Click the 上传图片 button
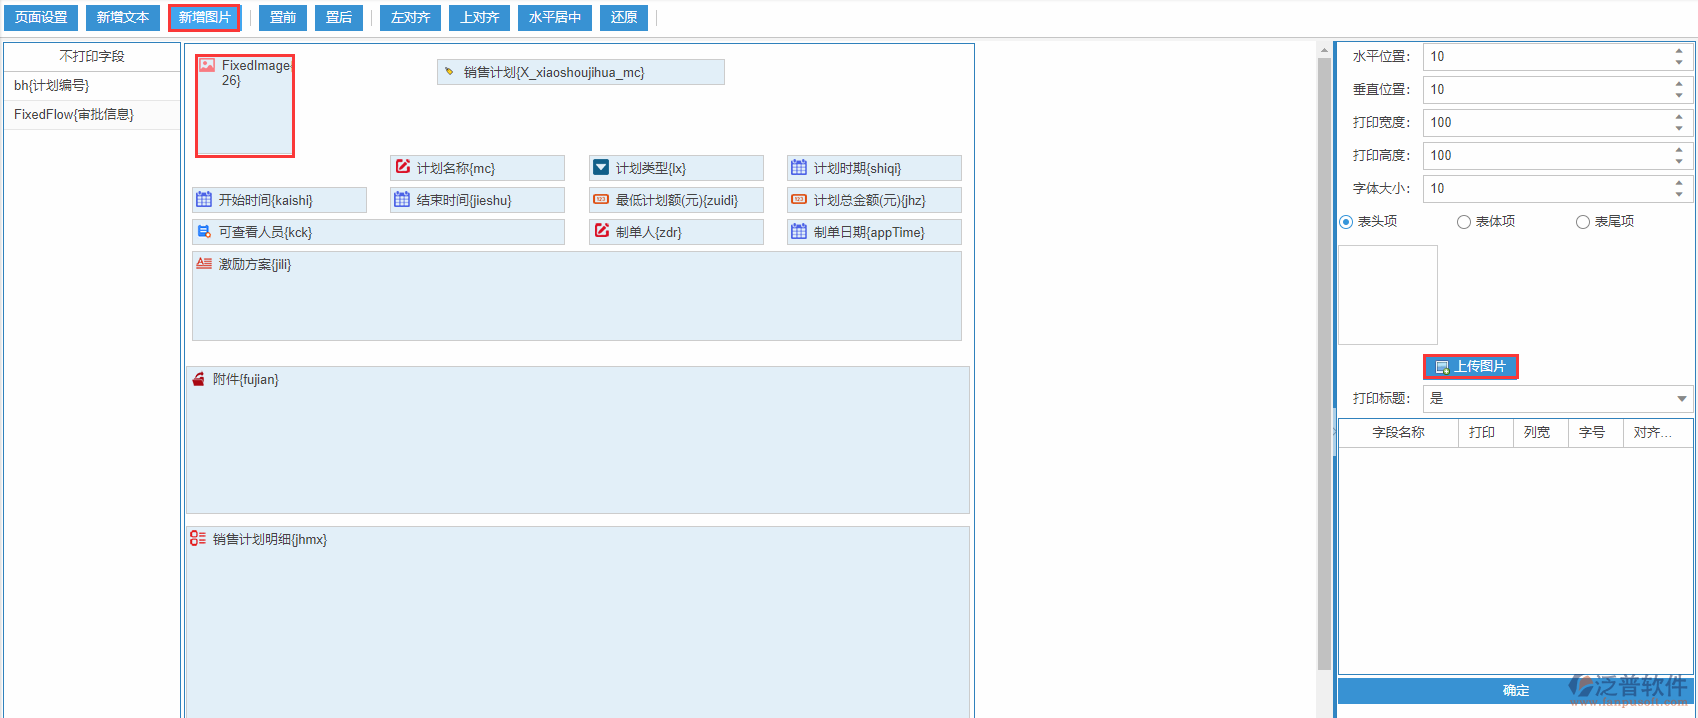Screen dimensions: 1698x718 1470,367
